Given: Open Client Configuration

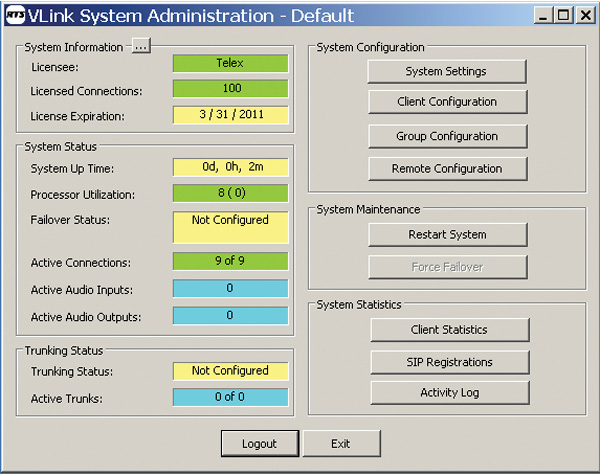Looking at the screenshot, I should 446,101.
